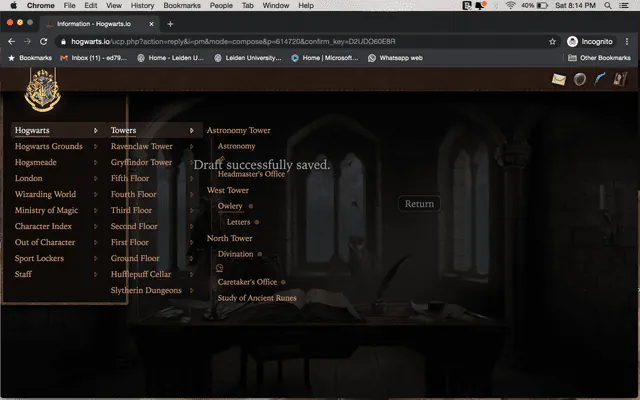This screenshot has height=400, width=640.
Task: Open the Out of Character menu item
Action: (x=45, y=242)
